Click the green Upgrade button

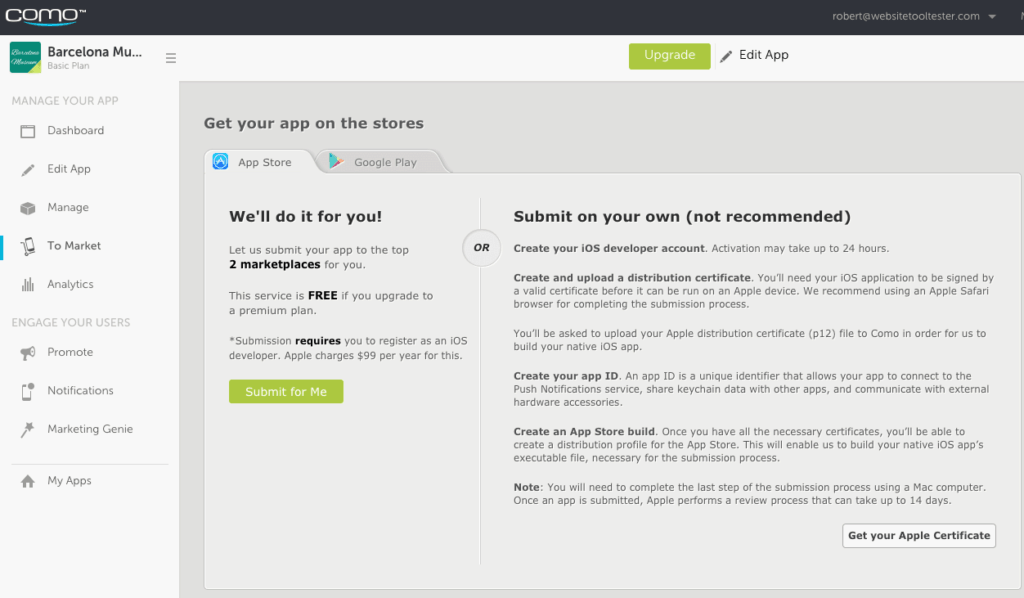tap(669, 55)
